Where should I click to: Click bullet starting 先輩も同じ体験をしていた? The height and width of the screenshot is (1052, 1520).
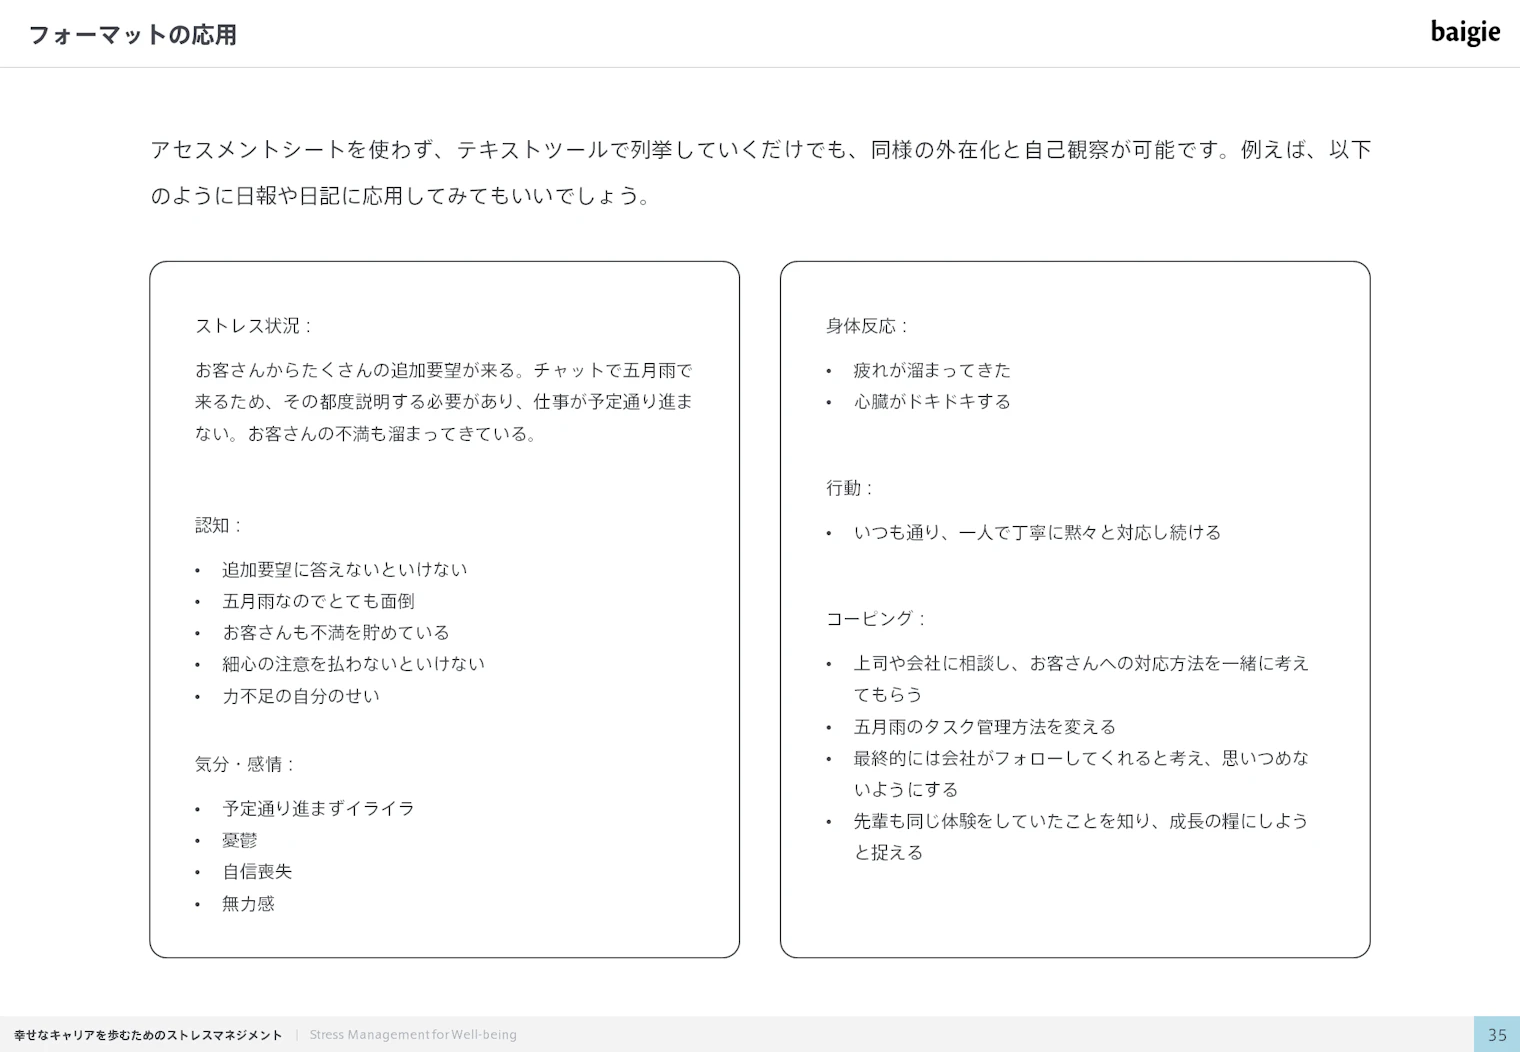click(x=1081, y=837)
